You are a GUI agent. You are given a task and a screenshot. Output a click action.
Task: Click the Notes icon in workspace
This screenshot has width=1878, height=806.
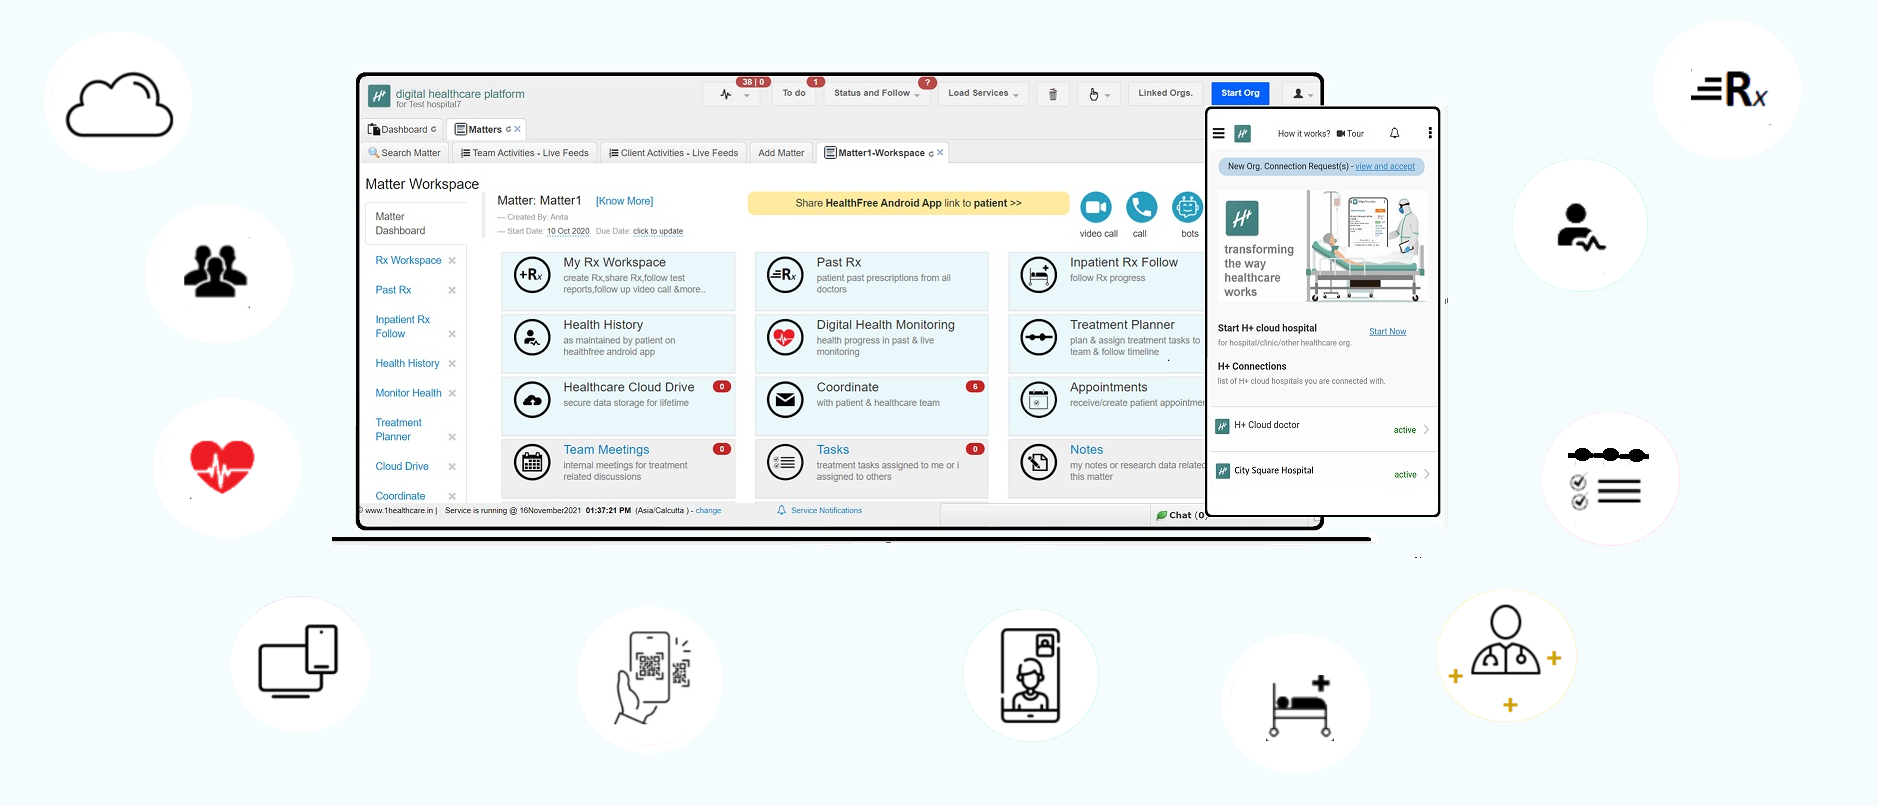click(1039, 463)
